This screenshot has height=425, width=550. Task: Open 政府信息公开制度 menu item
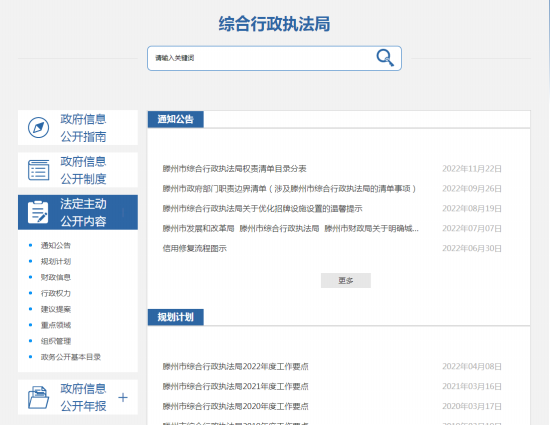tap(78, 170)
